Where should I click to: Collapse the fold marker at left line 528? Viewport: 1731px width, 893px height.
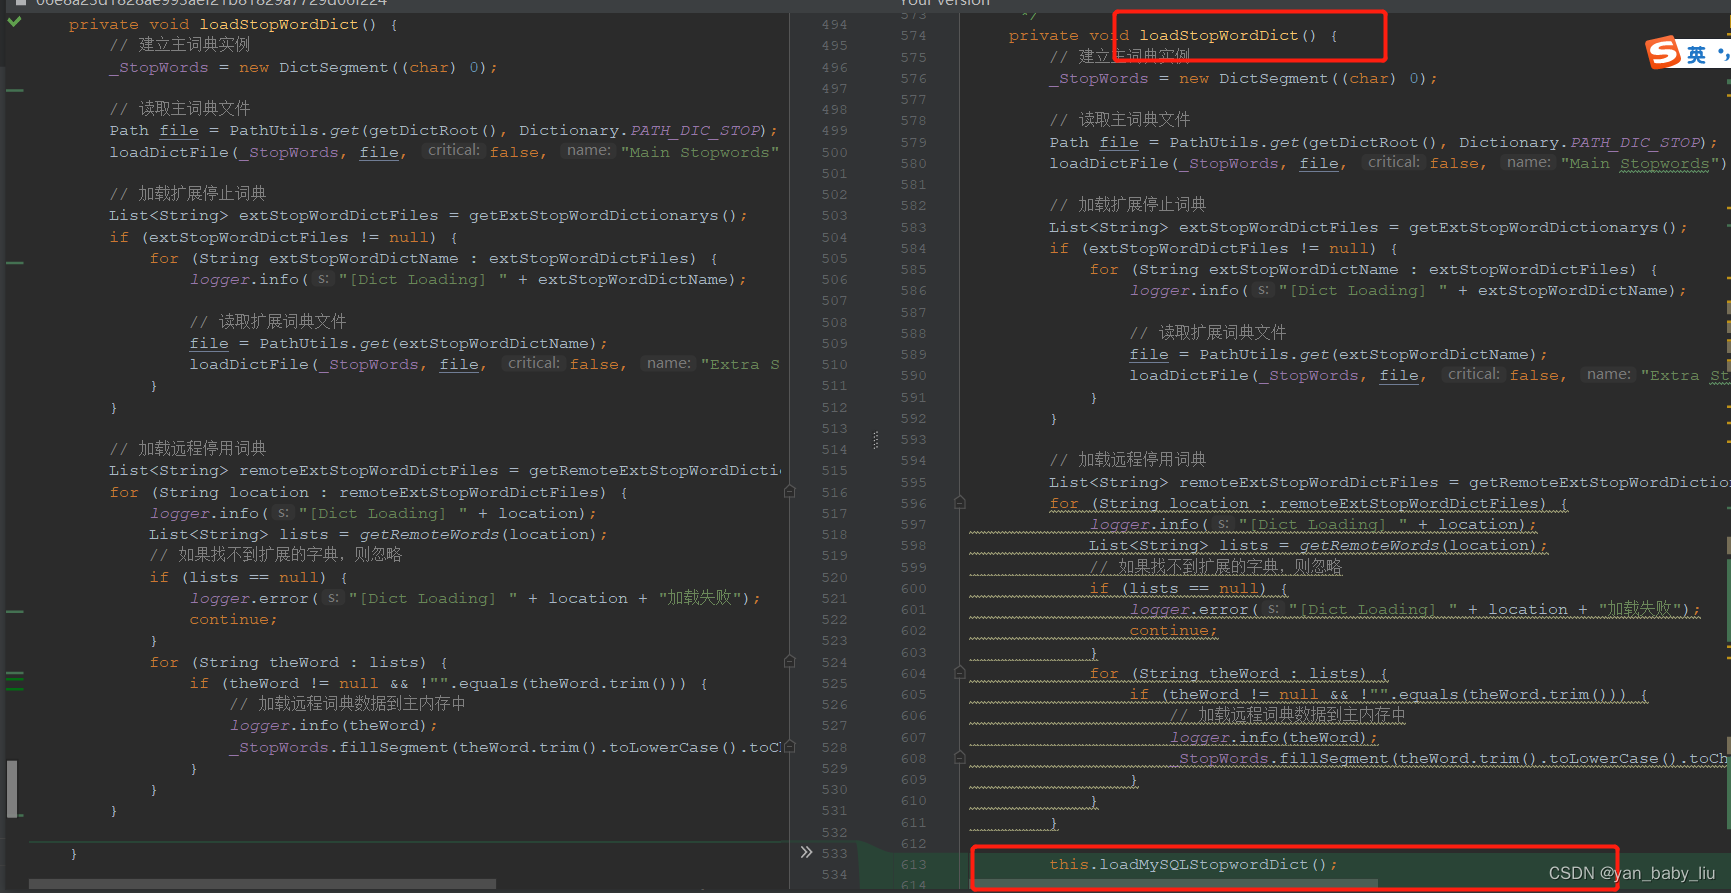[x=789, y=746]
